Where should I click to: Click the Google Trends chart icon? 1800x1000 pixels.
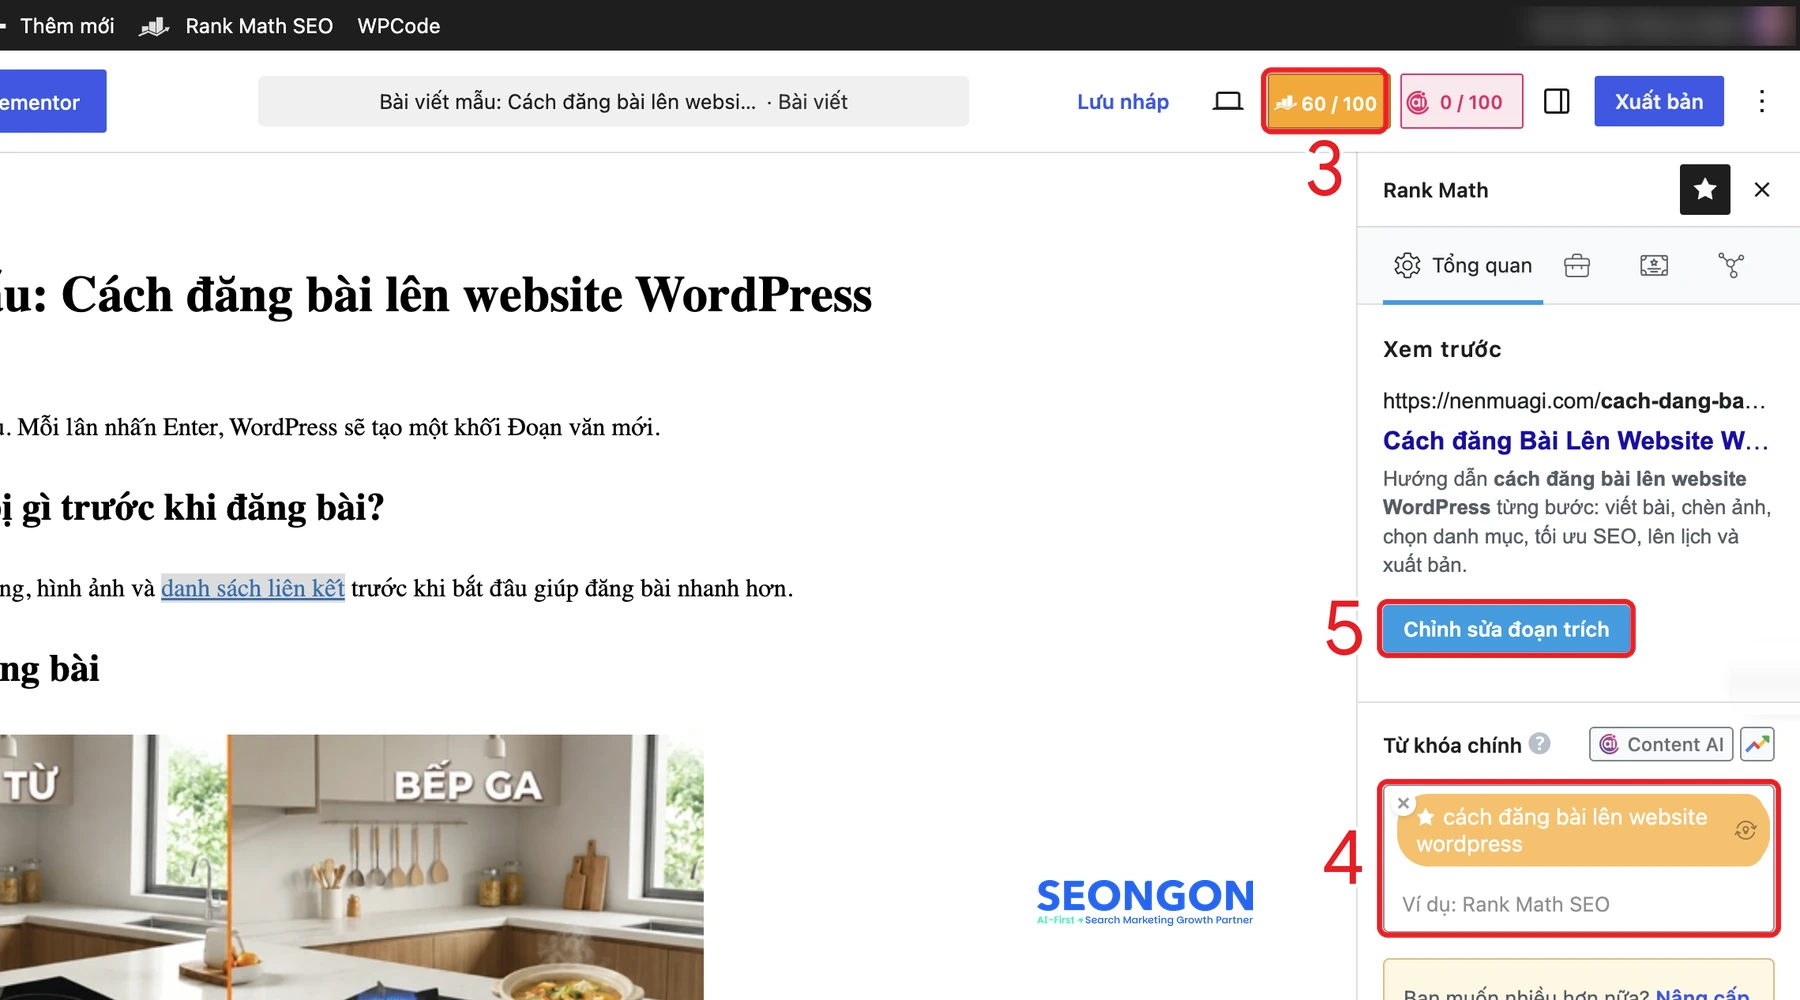pos(1757,744)
